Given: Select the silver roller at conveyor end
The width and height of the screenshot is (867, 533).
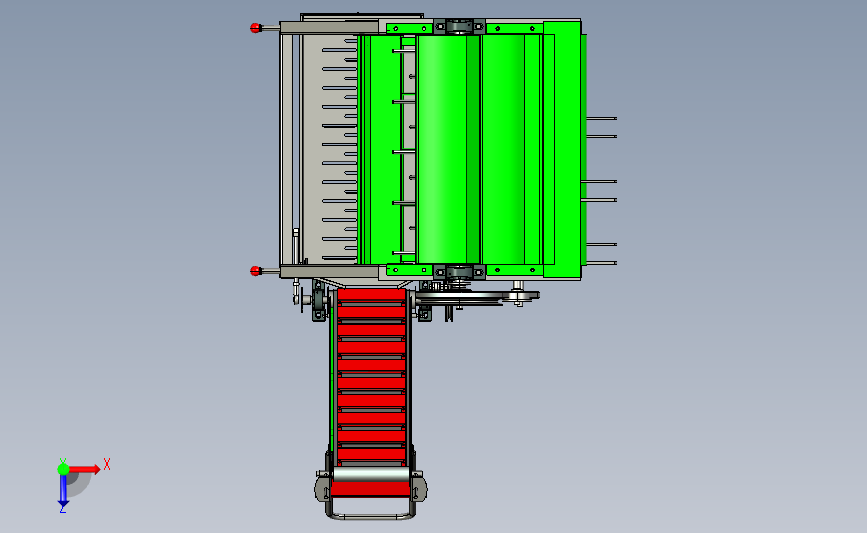Looking at the screenshot, I should pos(371,474).
